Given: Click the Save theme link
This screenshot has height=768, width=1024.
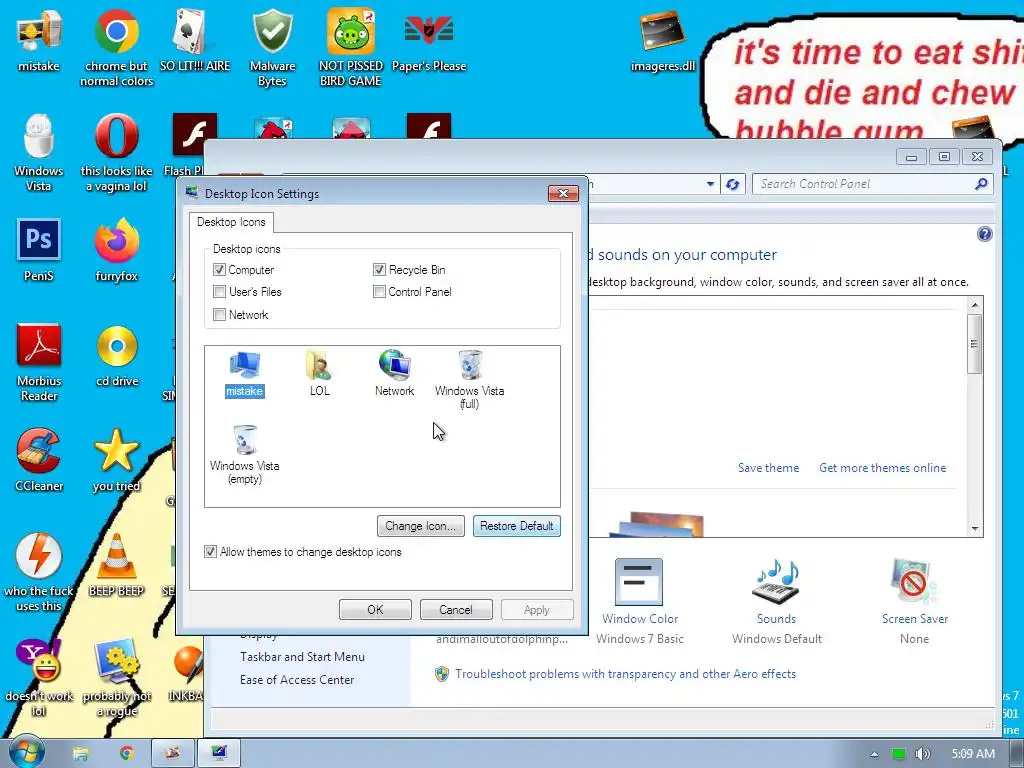Looking at the screenshot, I should pyautogui.click(x=769, y=468).
